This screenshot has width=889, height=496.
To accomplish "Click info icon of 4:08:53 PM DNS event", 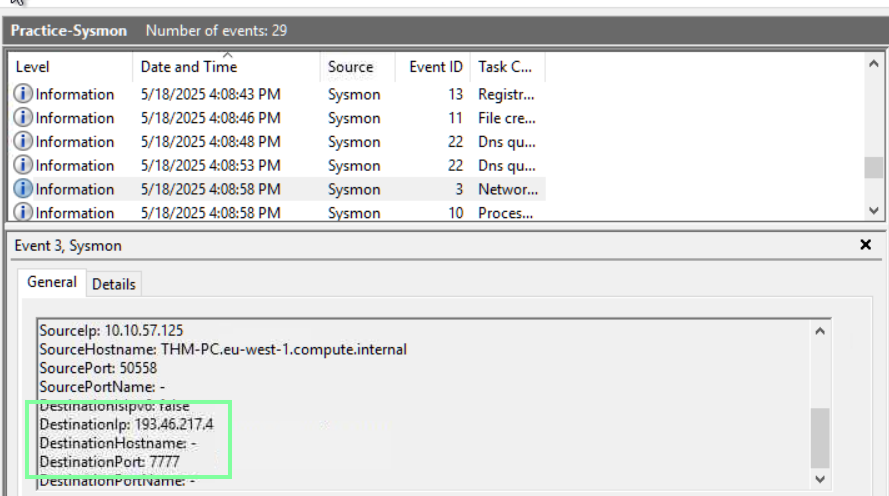I will [x=24, y=165].
